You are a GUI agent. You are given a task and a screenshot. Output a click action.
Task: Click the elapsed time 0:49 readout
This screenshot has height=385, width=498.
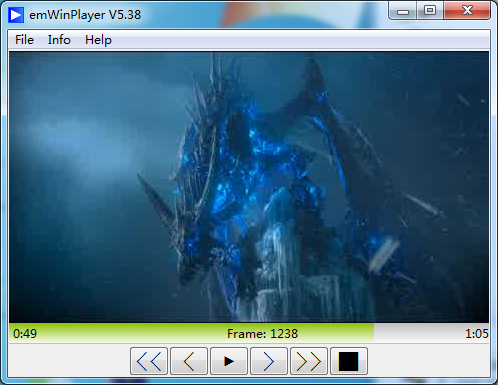(25, 334)
